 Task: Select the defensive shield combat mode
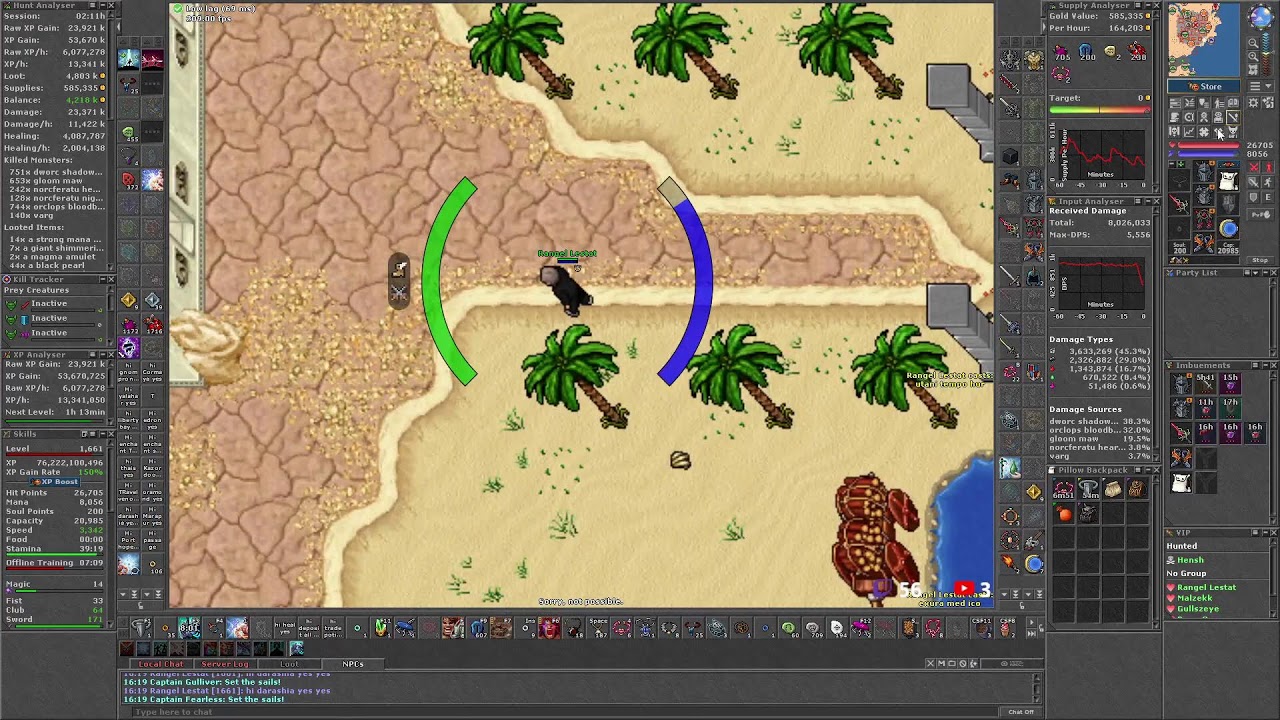1254,197
